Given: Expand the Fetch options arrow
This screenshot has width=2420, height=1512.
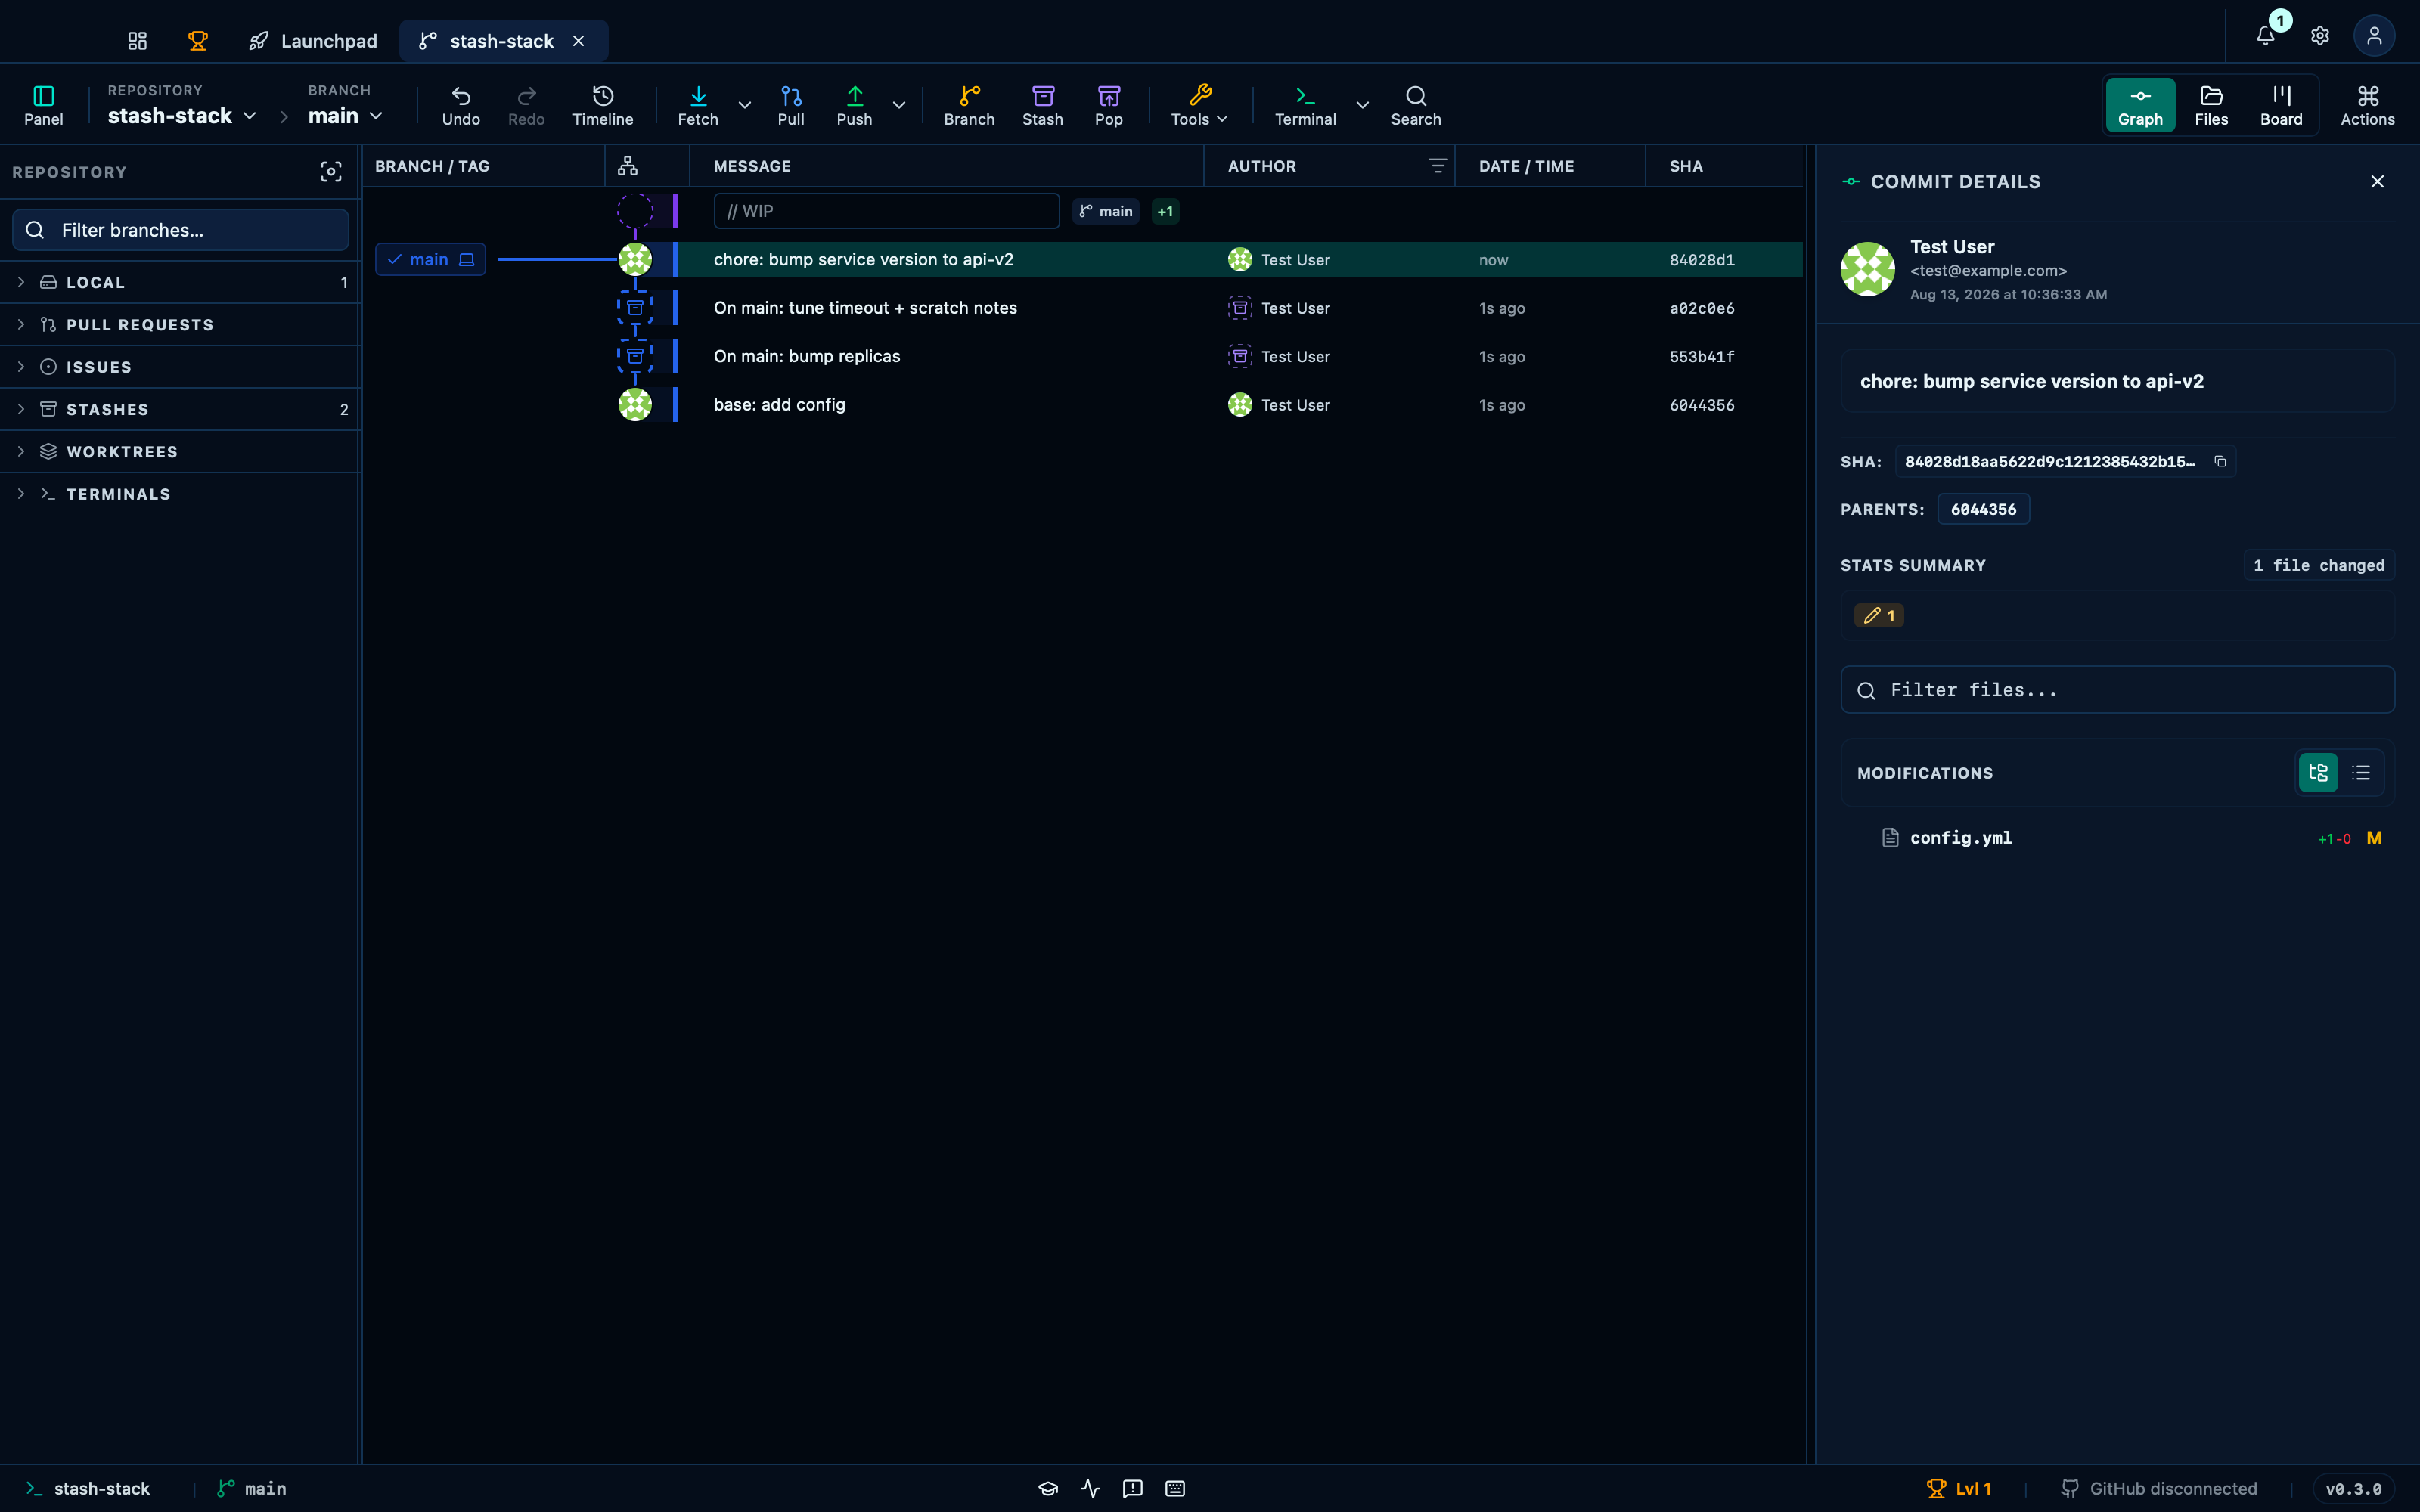Looking at the screenshot, I should point(744,105).
